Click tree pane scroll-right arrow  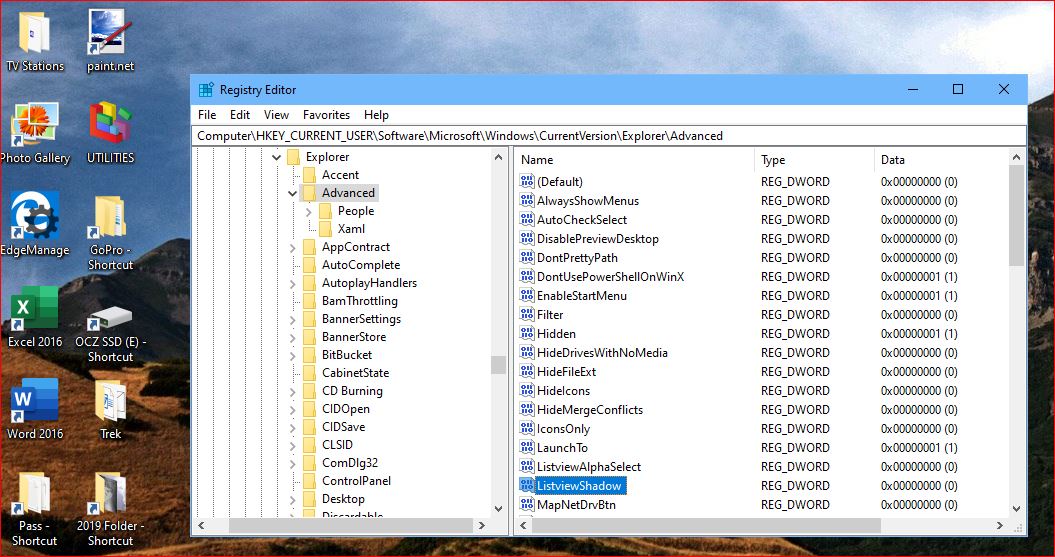481,525
